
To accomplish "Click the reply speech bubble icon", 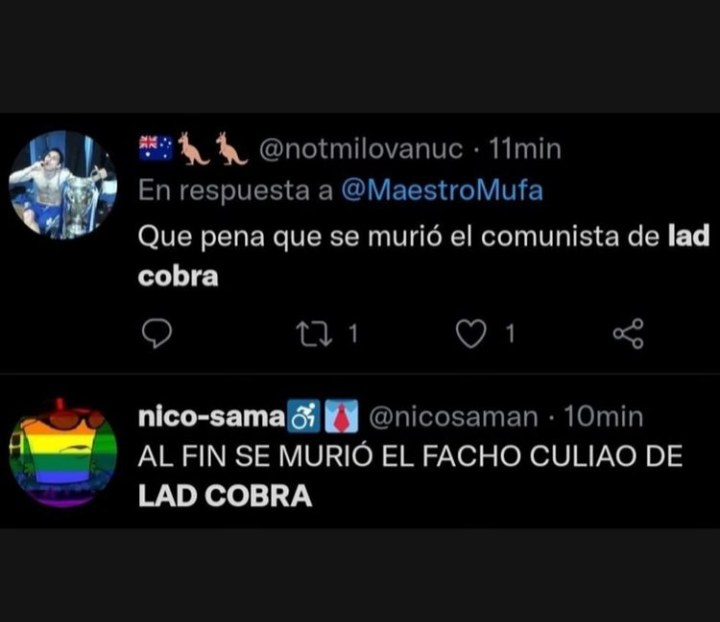I will click(157, 333).
